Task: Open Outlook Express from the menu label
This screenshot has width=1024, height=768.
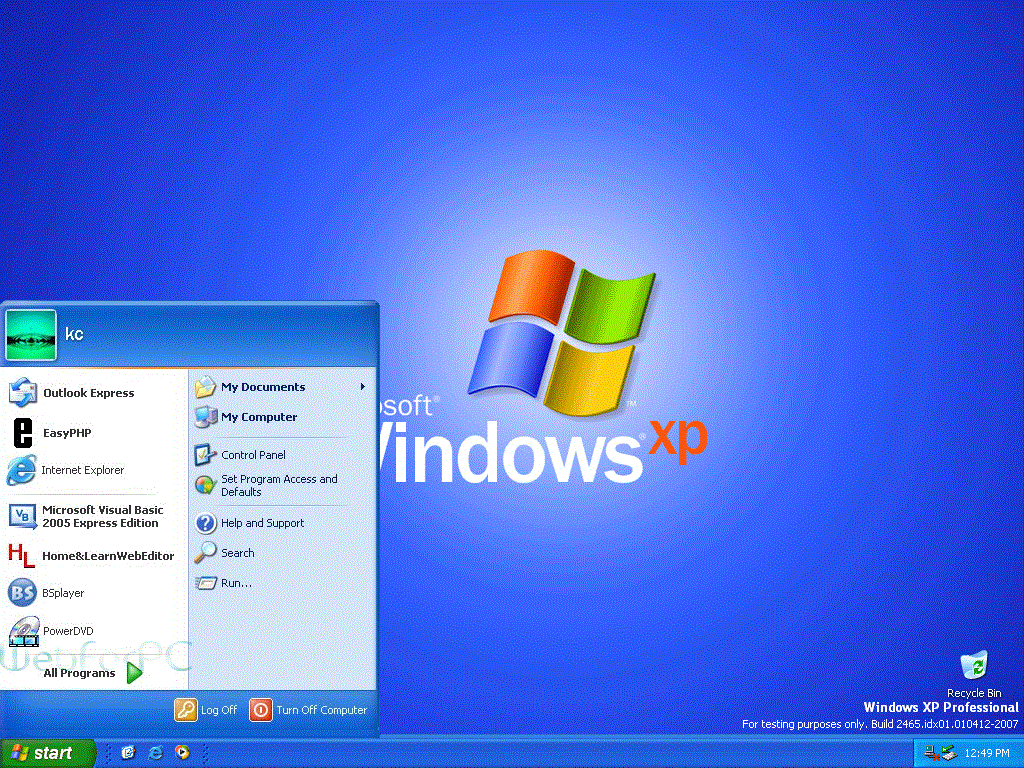Action: (x=89, y=392)
